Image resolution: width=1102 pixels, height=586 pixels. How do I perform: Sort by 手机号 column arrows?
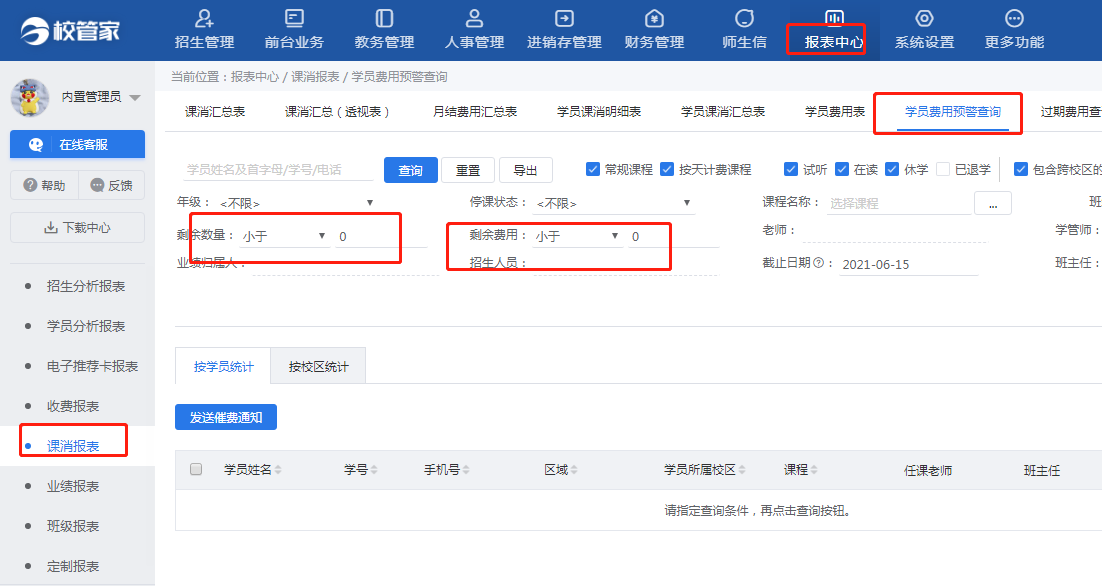466,470
